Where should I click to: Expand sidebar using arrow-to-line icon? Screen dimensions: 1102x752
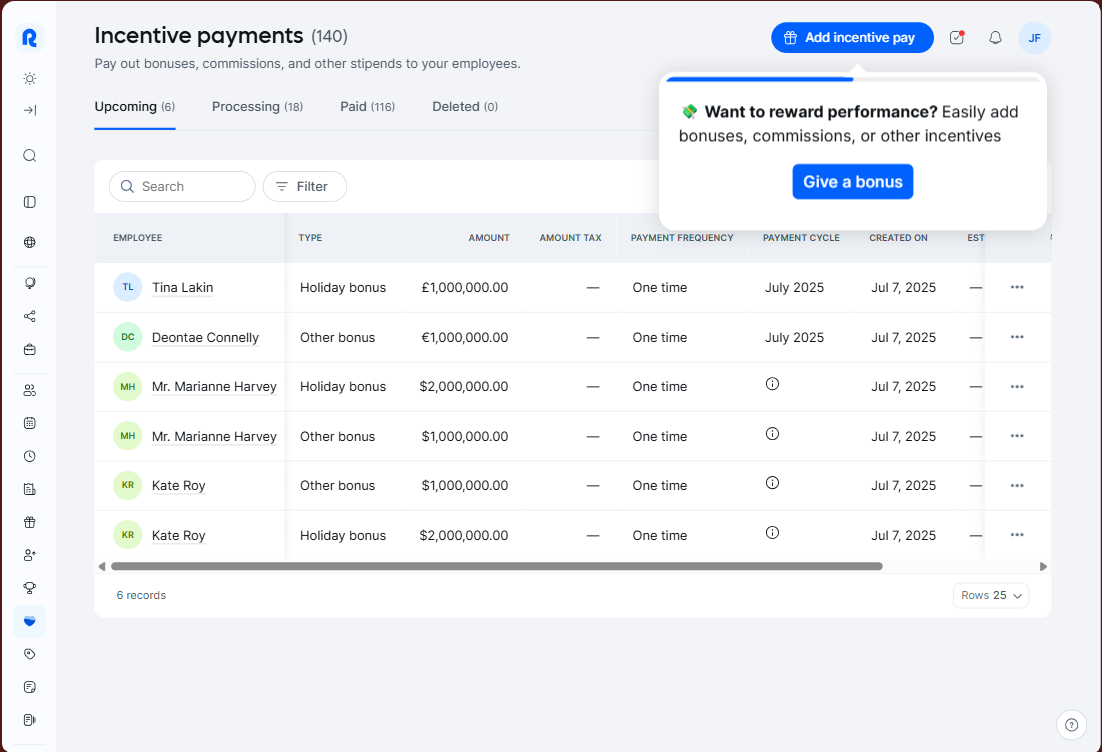(30, 110)
